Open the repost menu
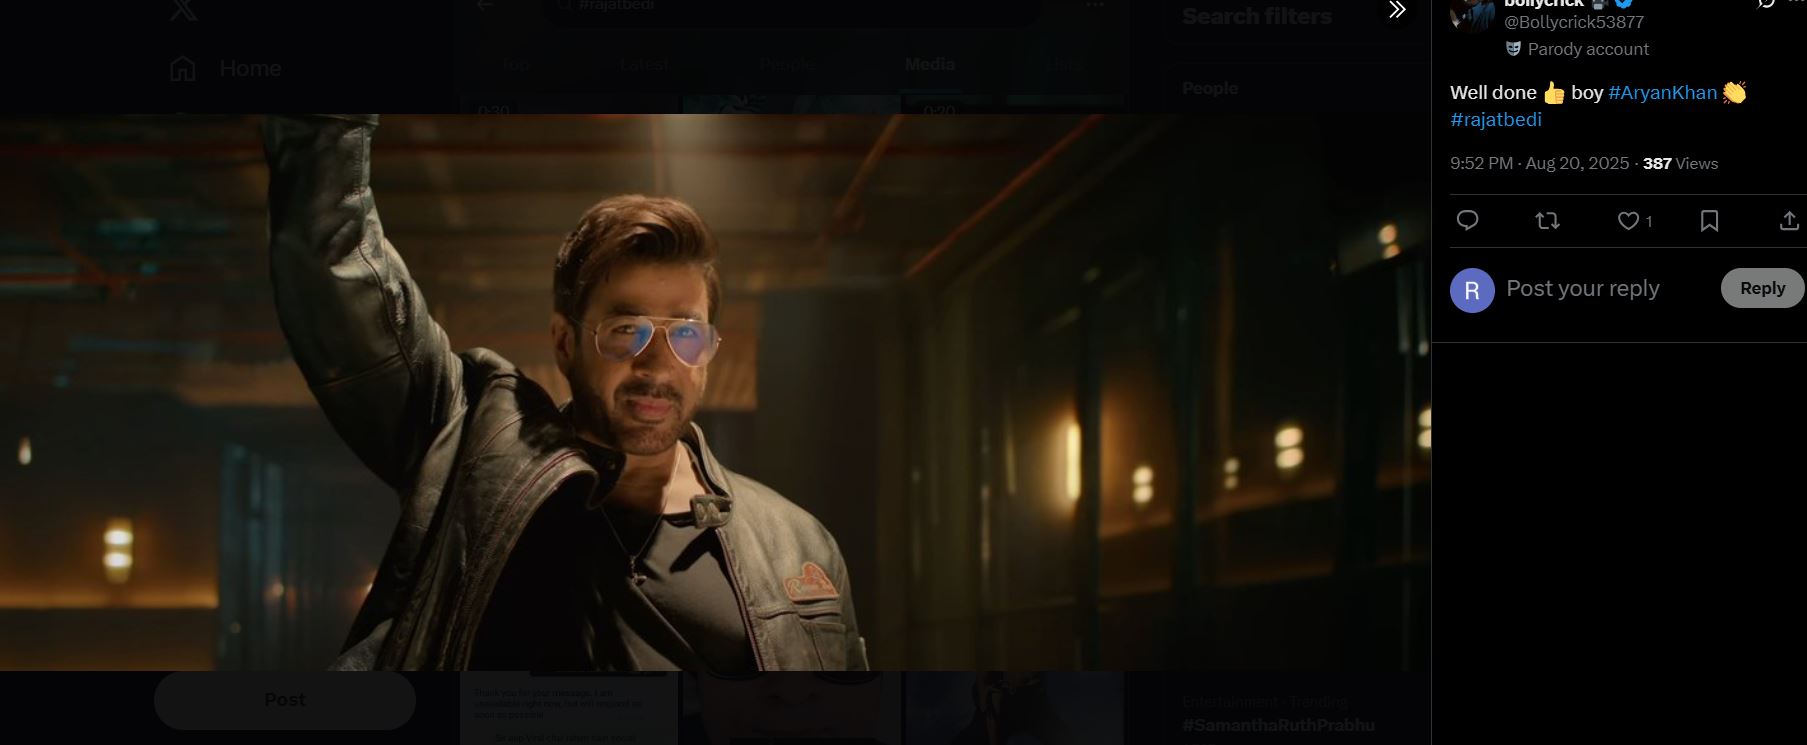The image size is (1807, 745). [1547, 221]
